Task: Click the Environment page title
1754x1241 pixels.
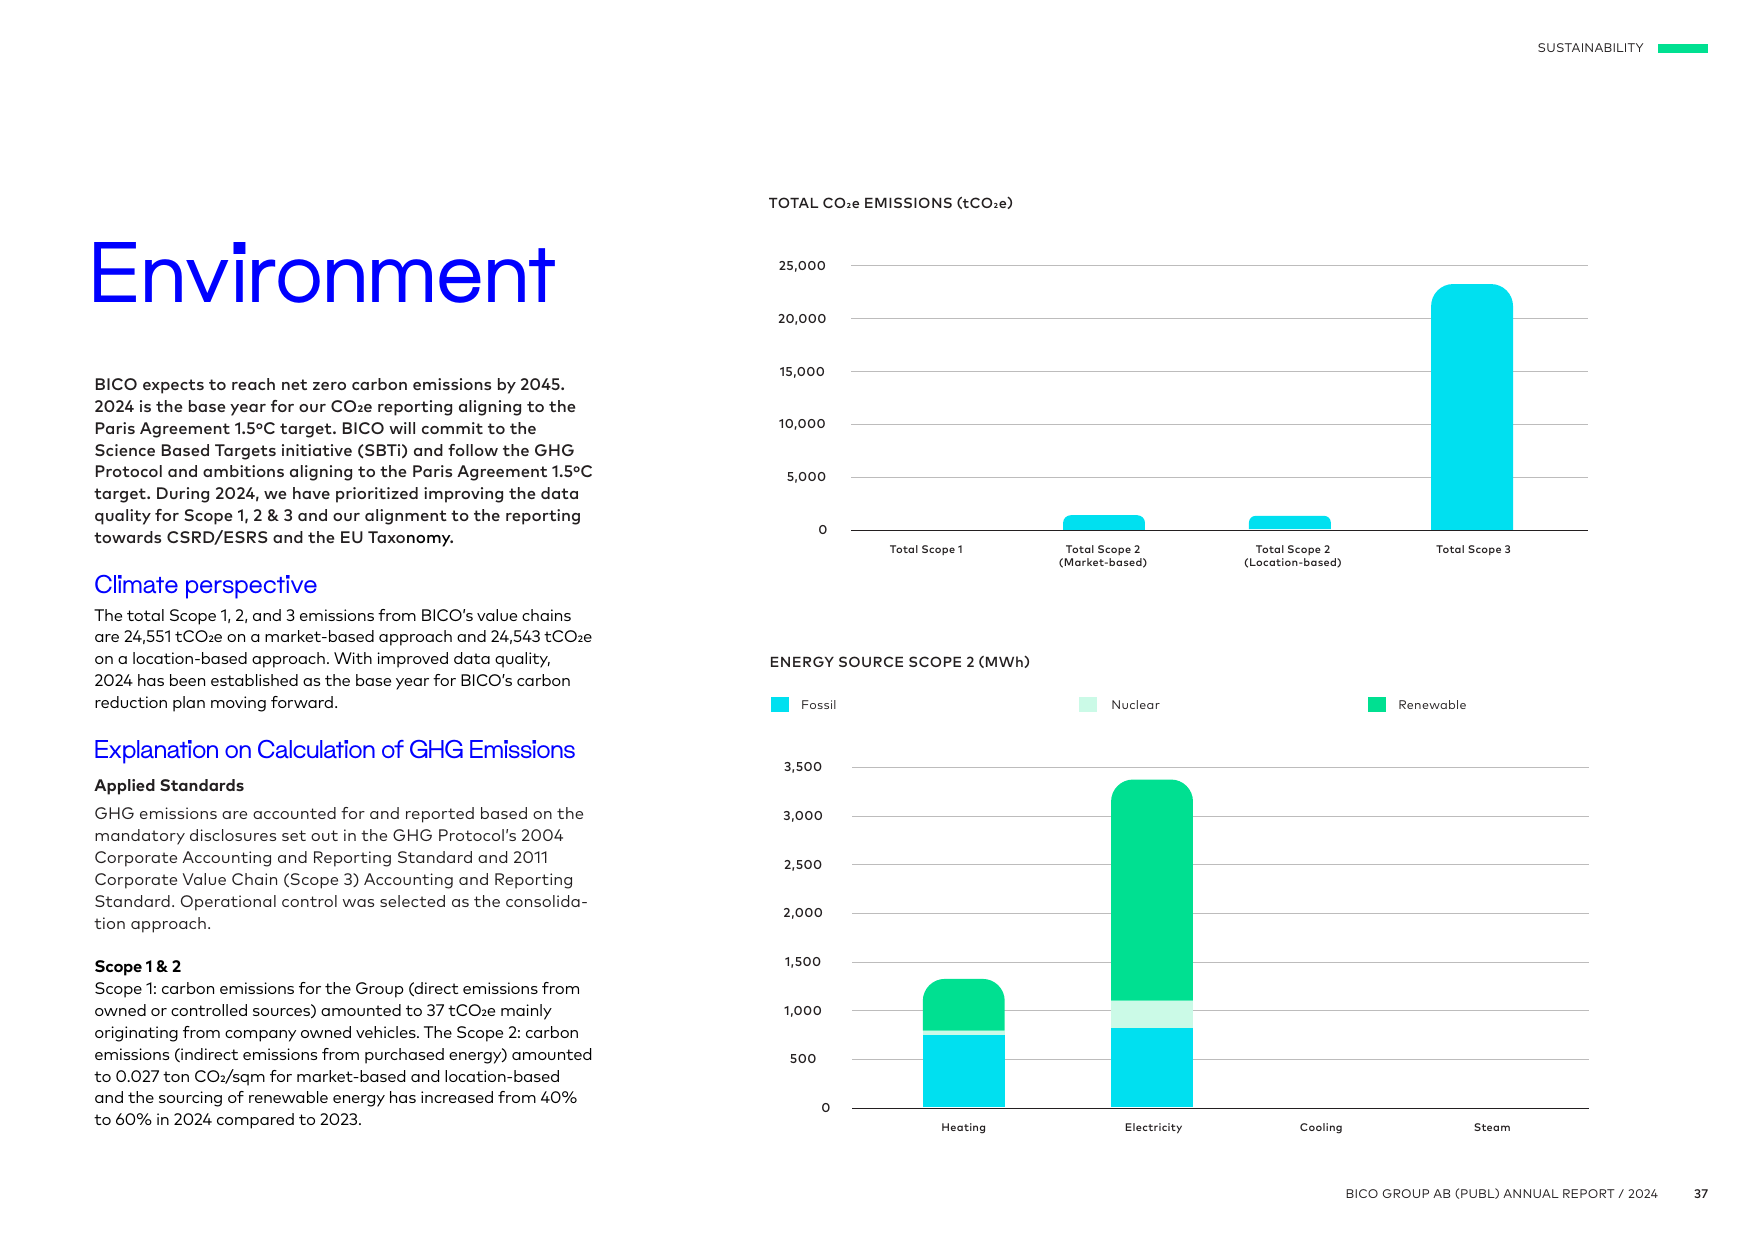Action: point(322,273)
